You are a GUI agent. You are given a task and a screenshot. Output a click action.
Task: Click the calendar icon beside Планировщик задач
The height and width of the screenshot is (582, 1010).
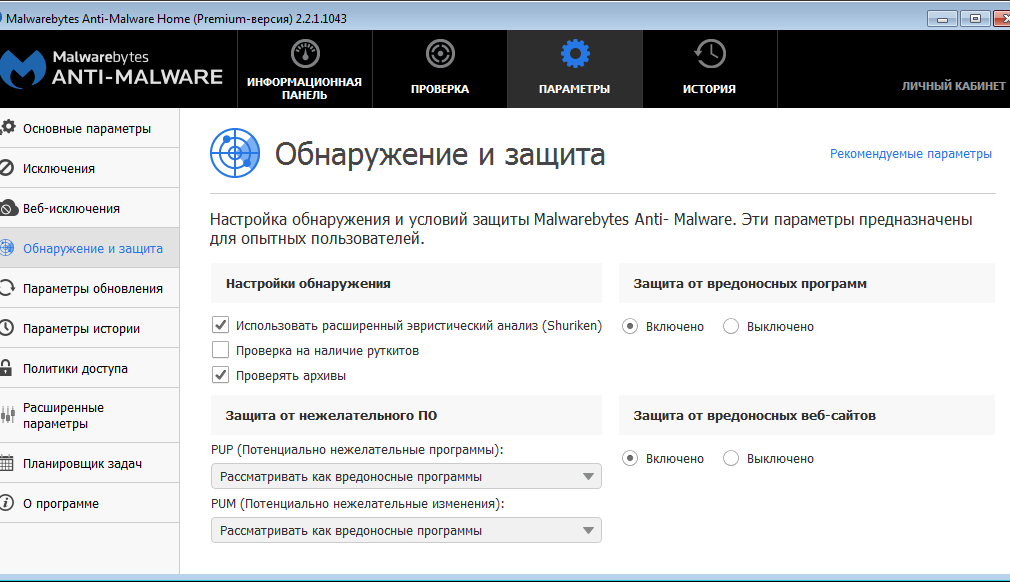pos(6,463)
